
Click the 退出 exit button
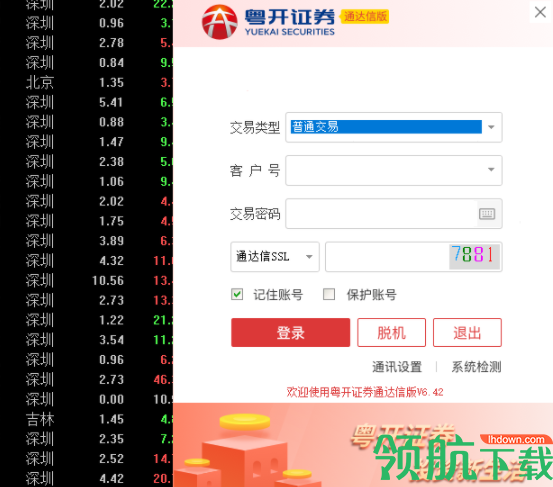pyautogui.click(x=467, y=333)
